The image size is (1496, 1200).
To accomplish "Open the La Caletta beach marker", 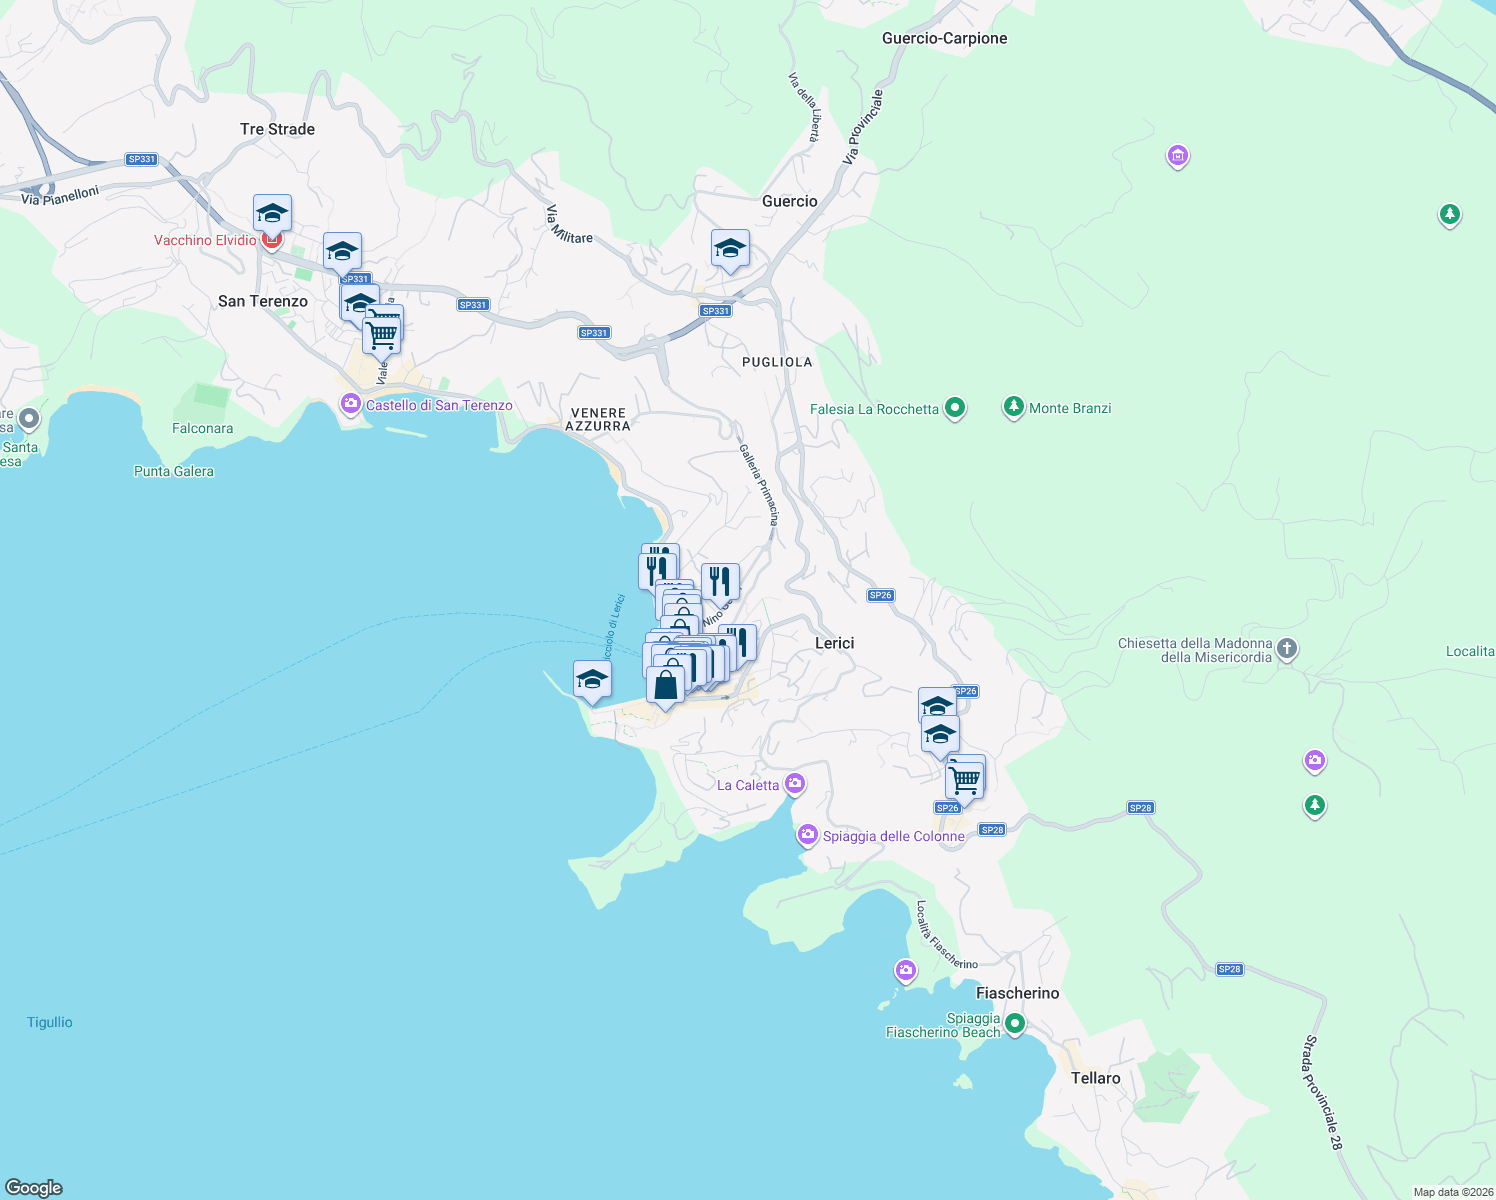I will 794,784.
